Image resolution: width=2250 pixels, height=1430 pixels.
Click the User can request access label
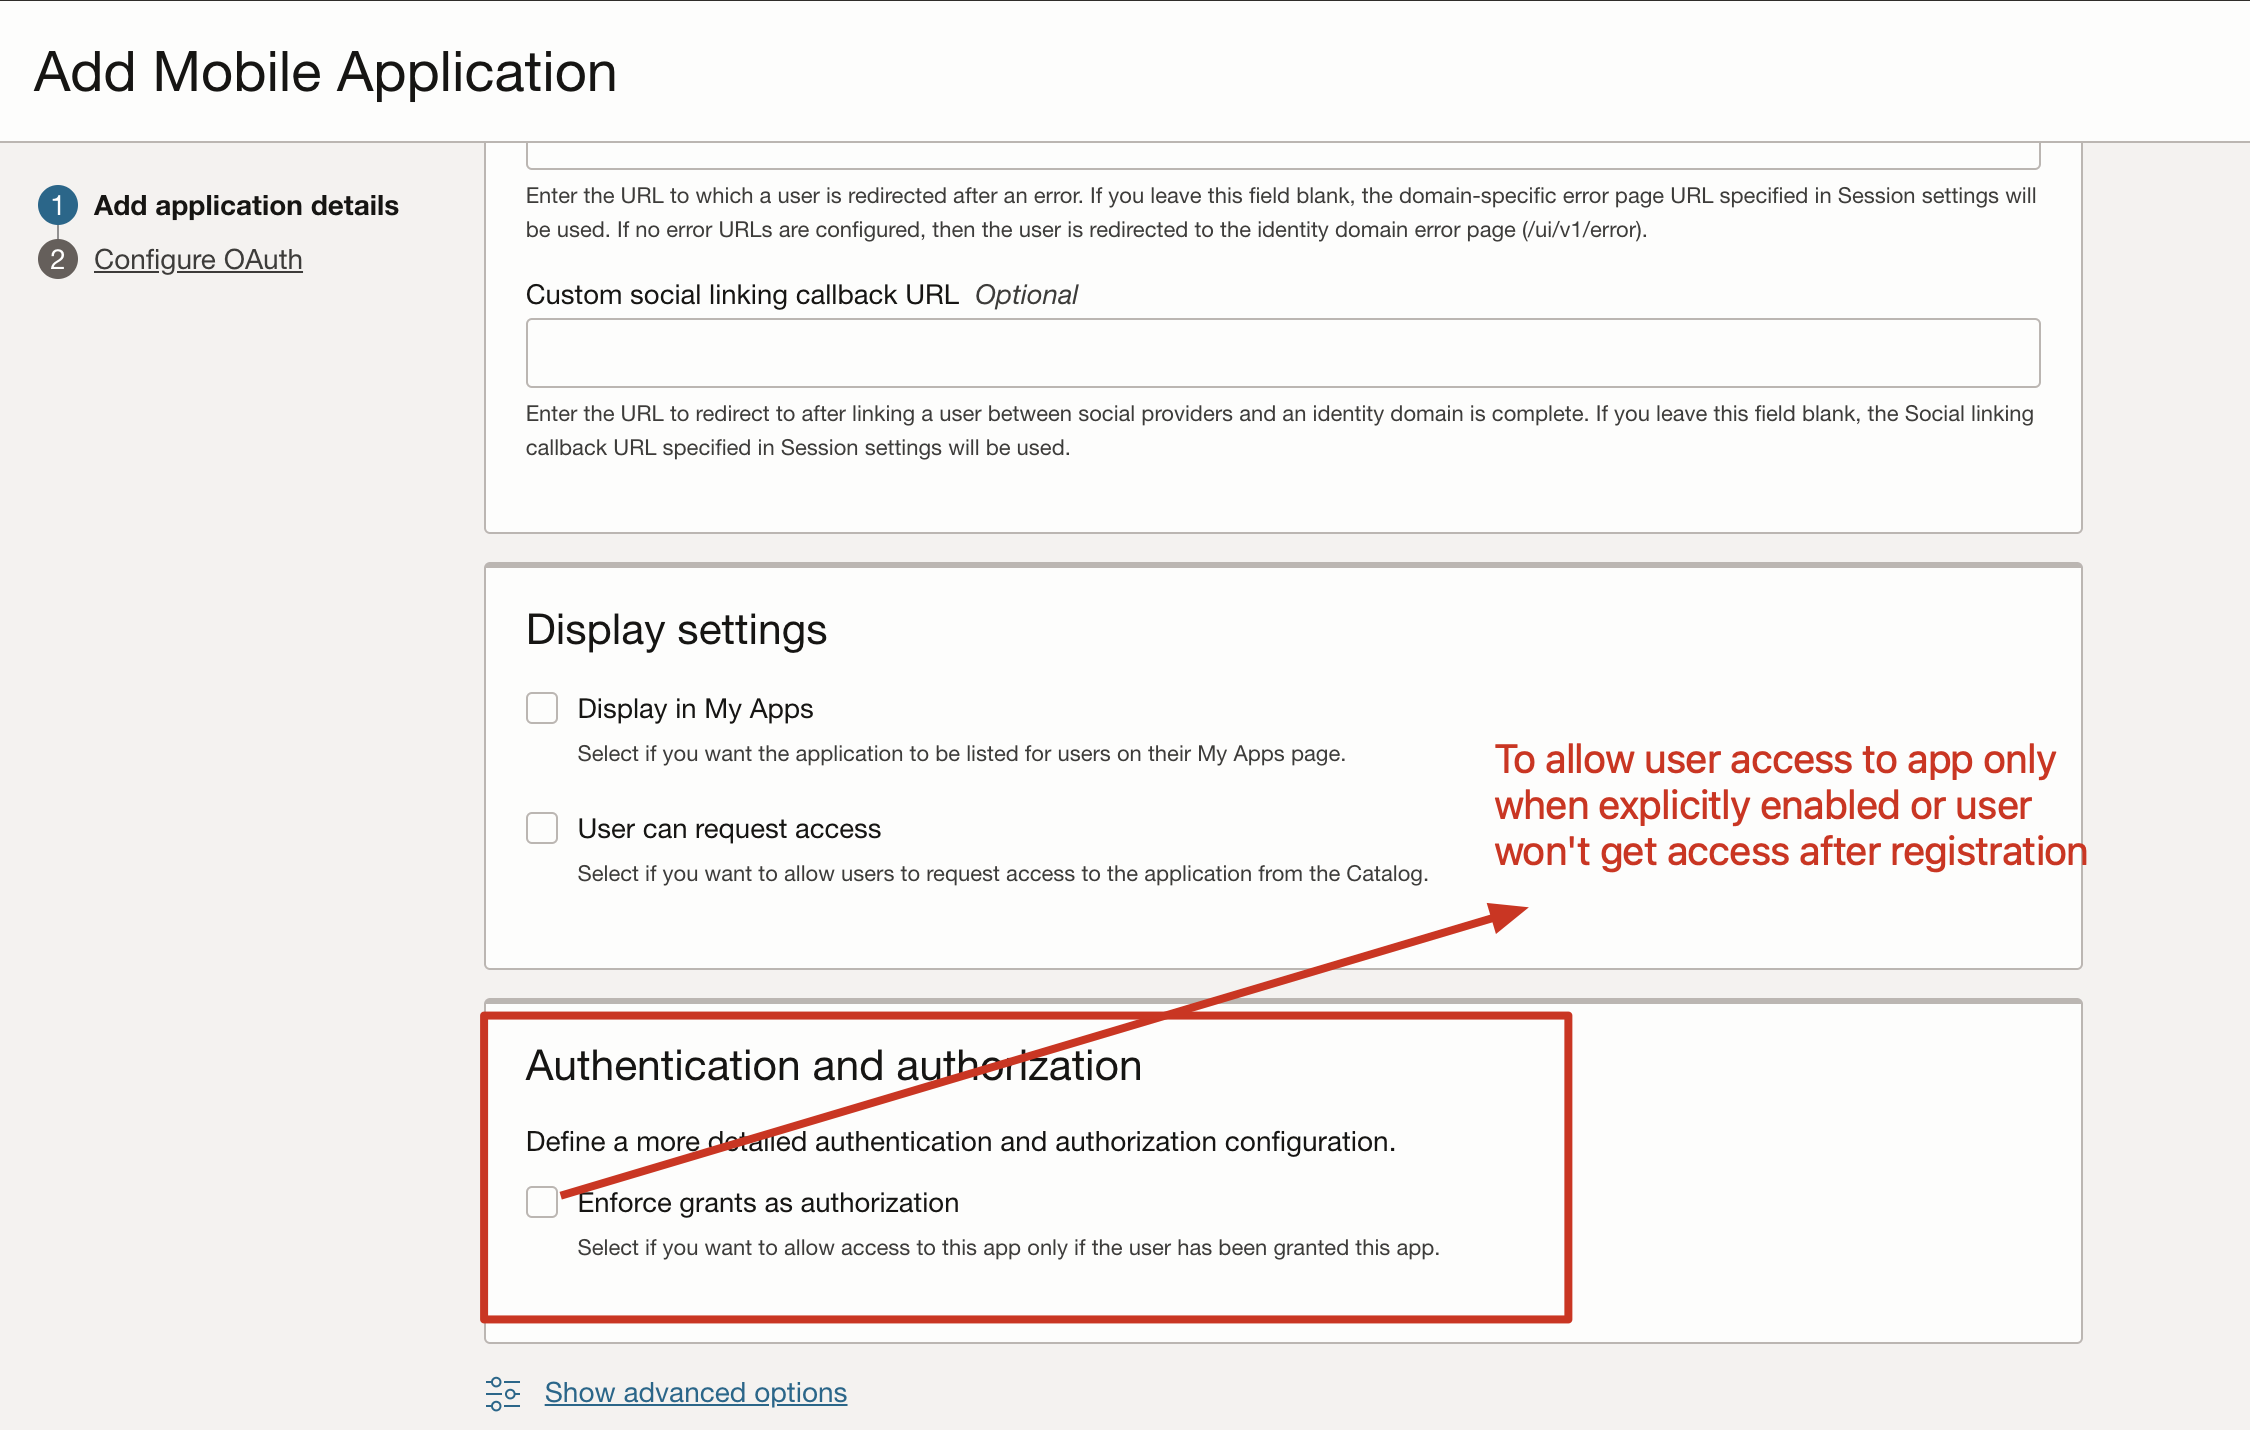click(x=729, y=828)
